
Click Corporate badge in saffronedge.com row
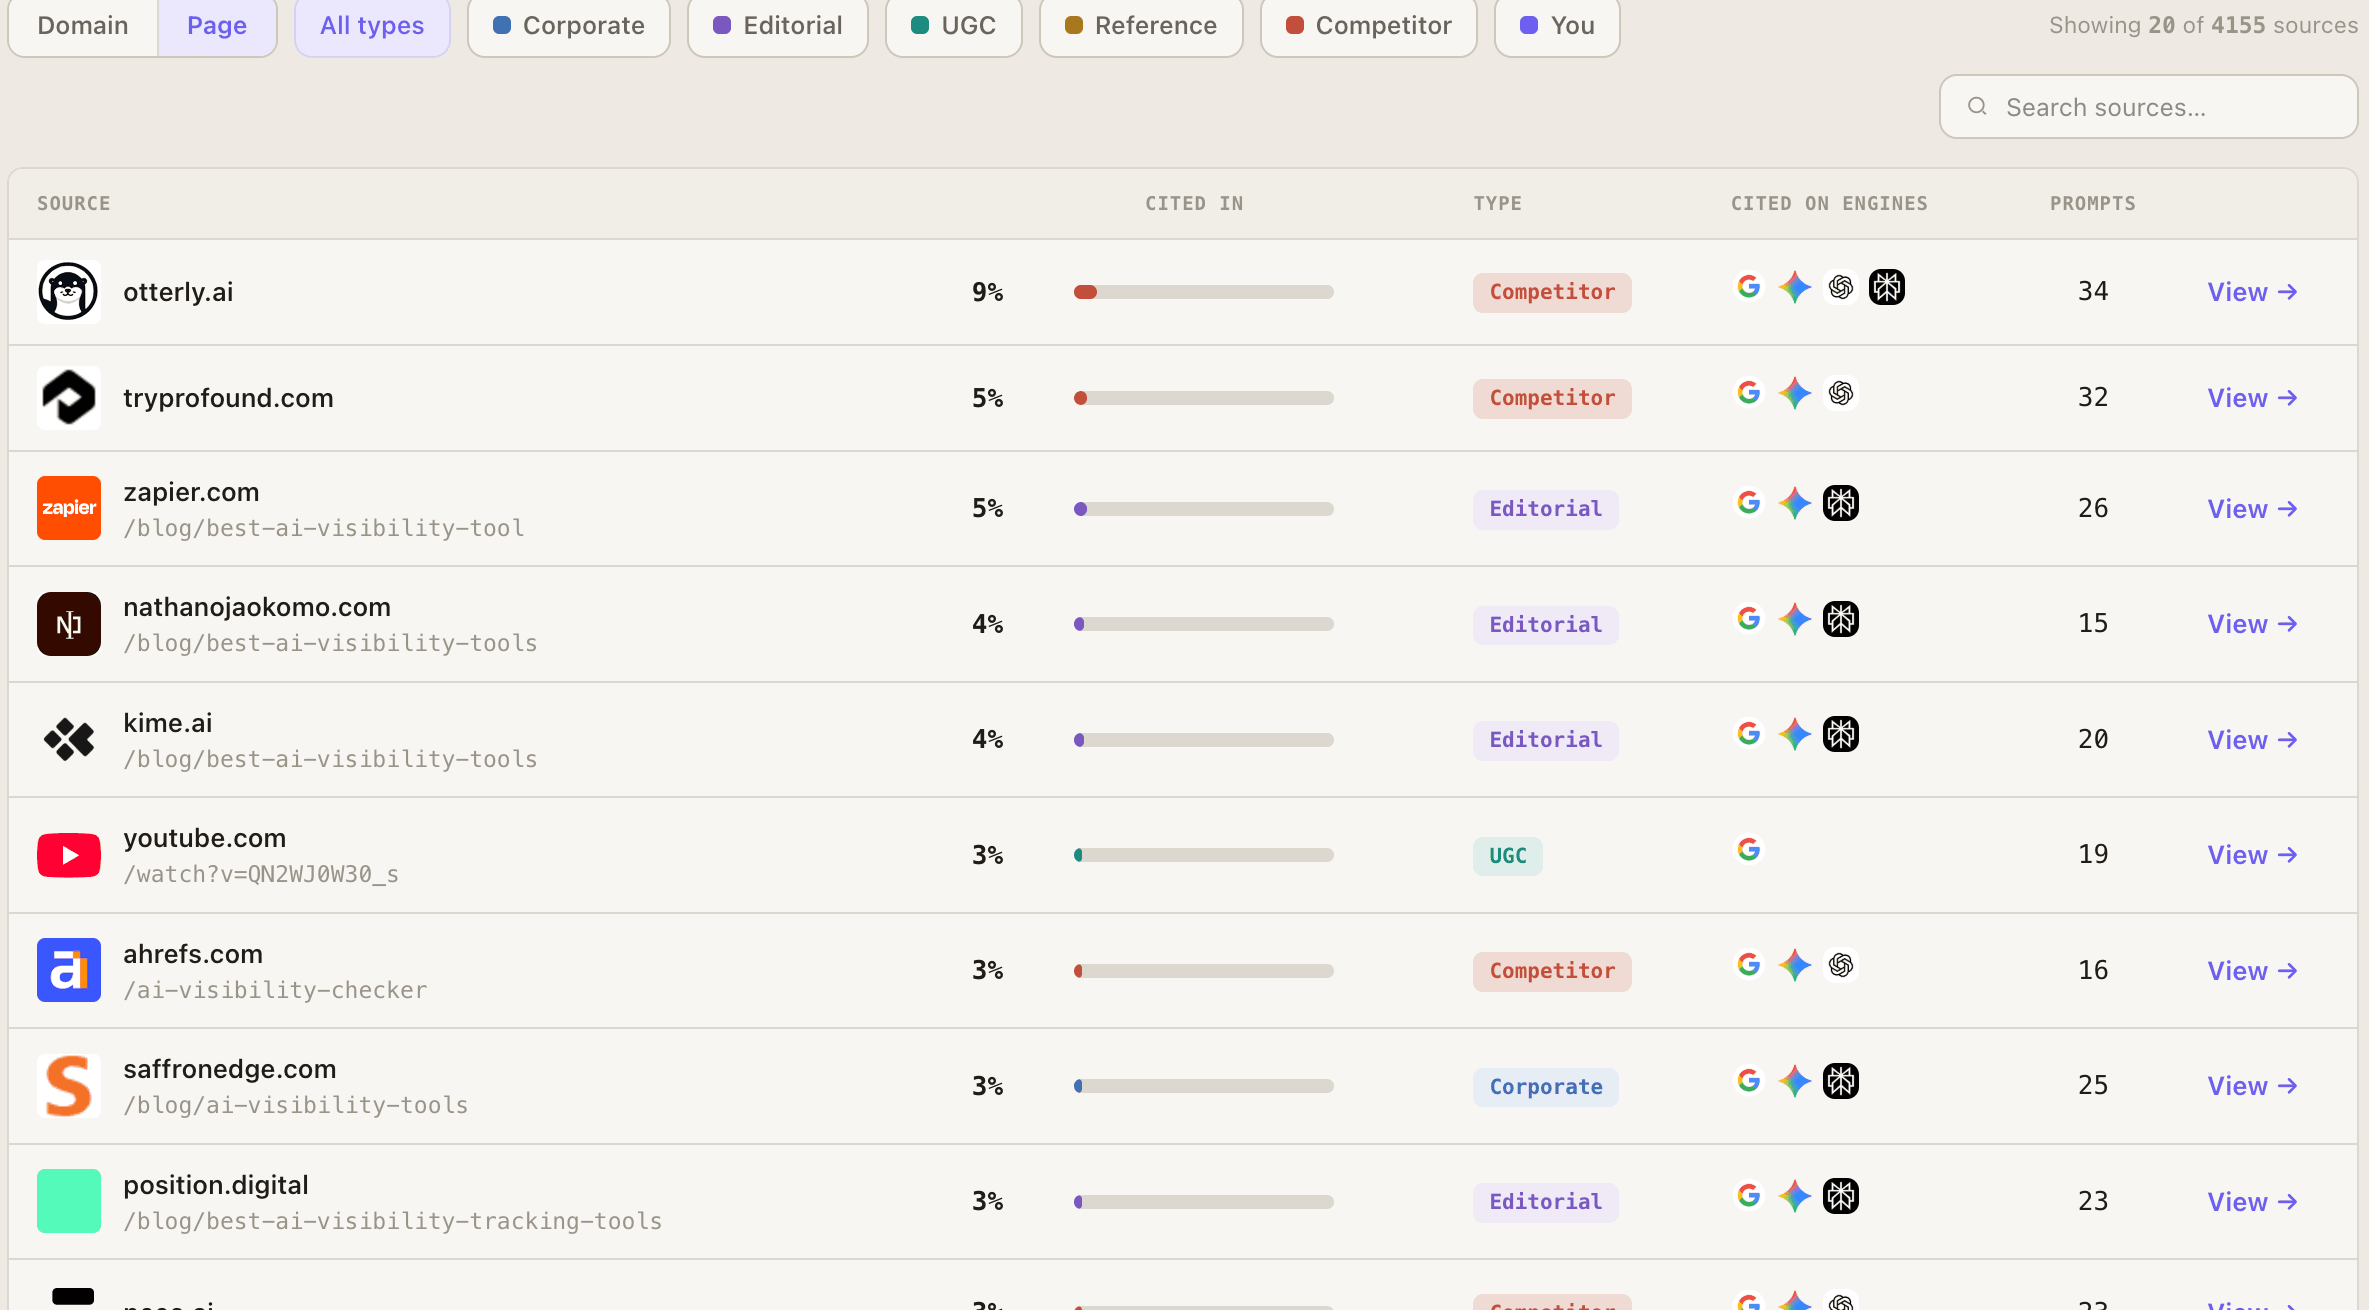[1545, 1087]
